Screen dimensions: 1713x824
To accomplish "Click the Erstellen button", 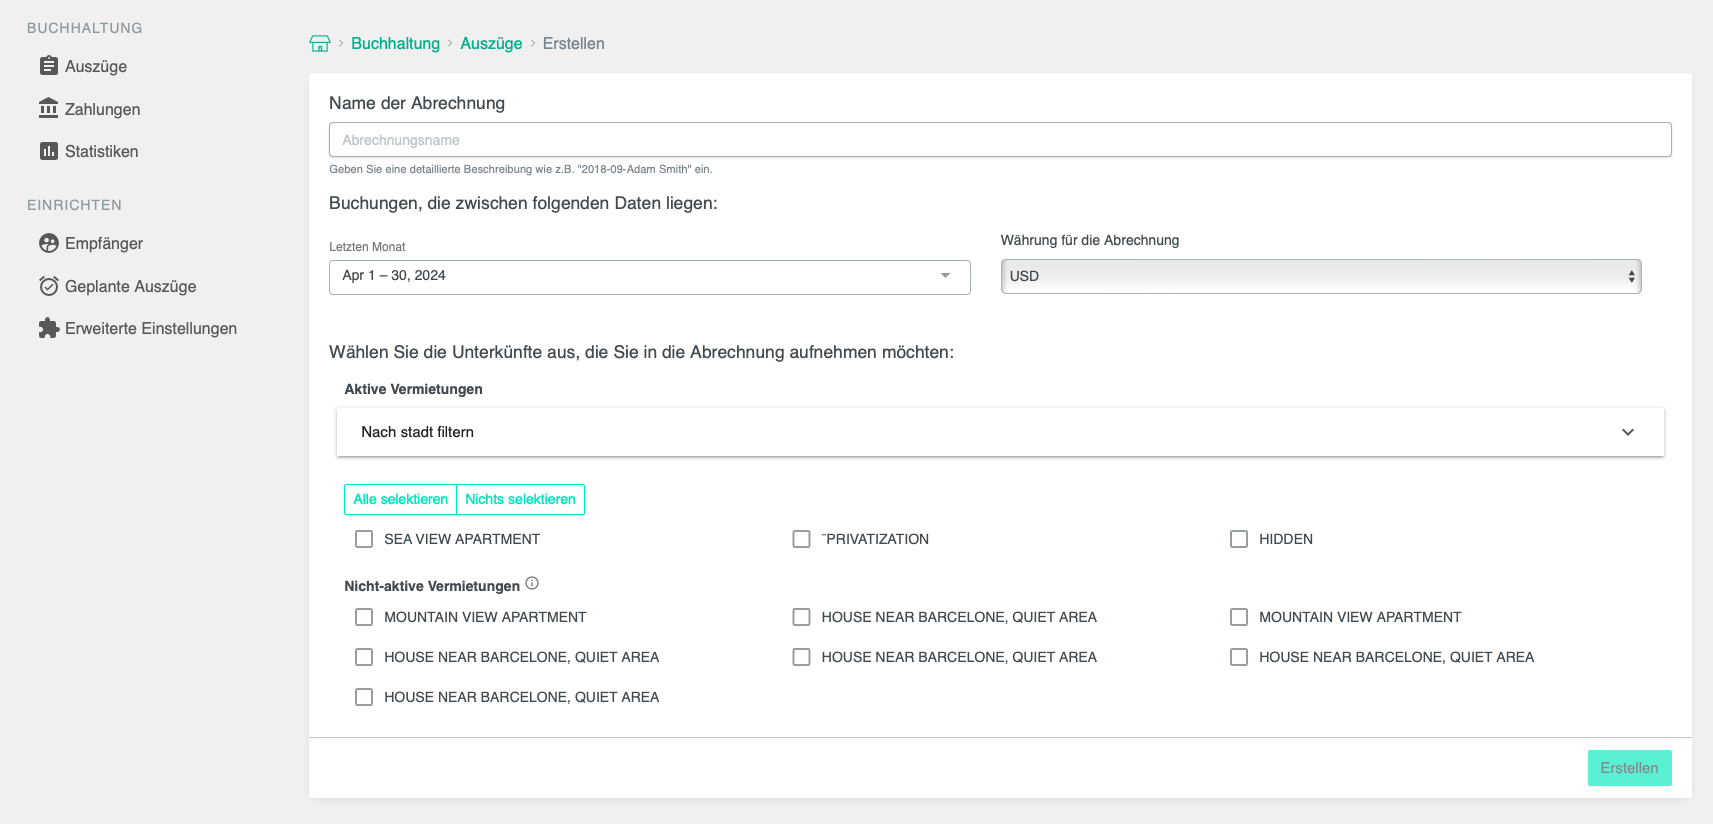I will tap(1629, 768).
